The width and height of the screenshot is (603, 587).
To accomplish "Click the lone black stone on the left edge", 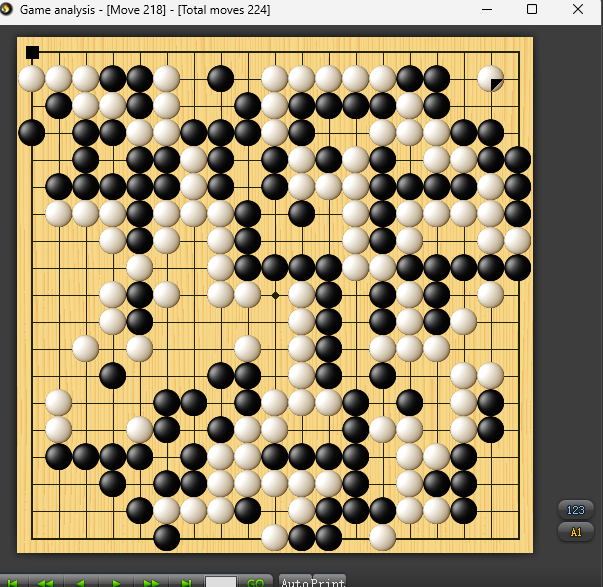I will [x=32, y=132].
